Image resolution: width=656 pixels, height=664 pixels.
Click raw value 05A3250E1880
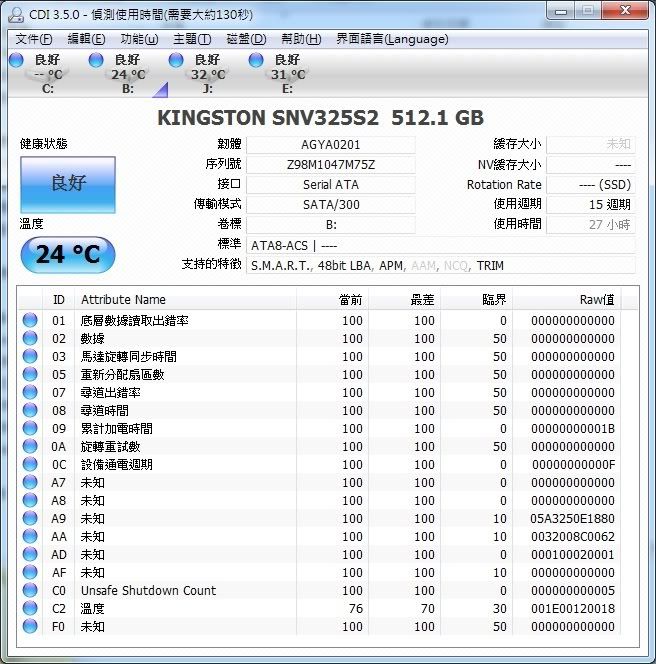click(573, 518)
